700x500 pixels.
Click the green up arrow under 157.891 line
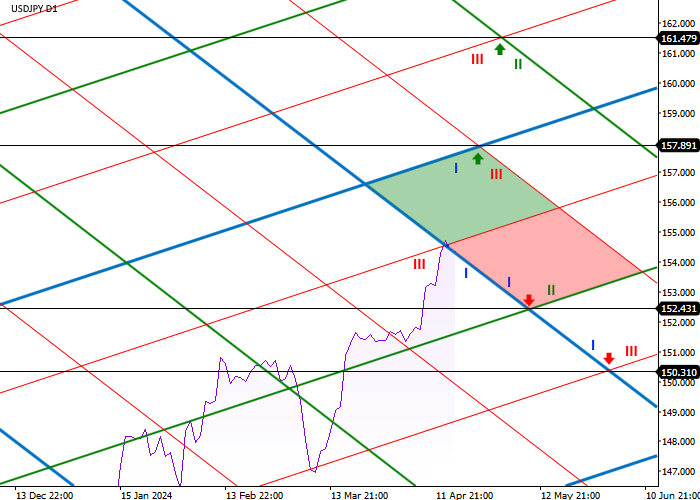(x=478, y=158)
